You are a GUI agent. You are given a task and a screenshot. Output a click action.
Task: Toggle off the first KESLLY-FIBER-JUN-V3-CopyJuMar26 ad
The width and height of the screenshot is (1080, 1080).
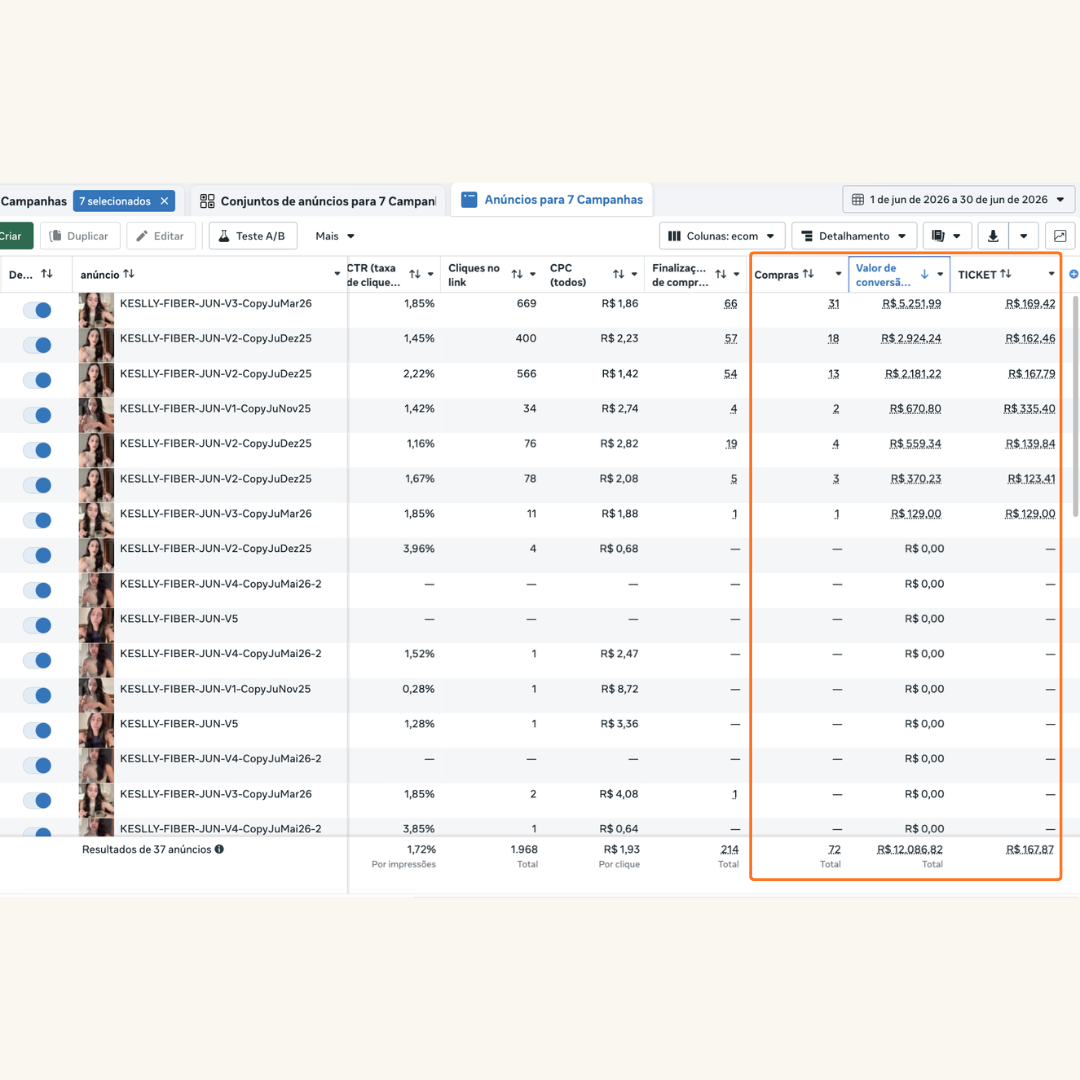(x=37, y=310)
